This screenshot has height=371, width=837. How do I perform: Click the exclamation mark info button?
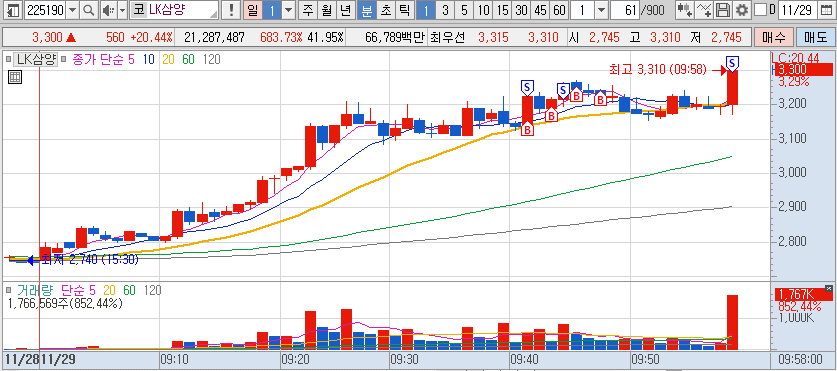click(231, 10)
